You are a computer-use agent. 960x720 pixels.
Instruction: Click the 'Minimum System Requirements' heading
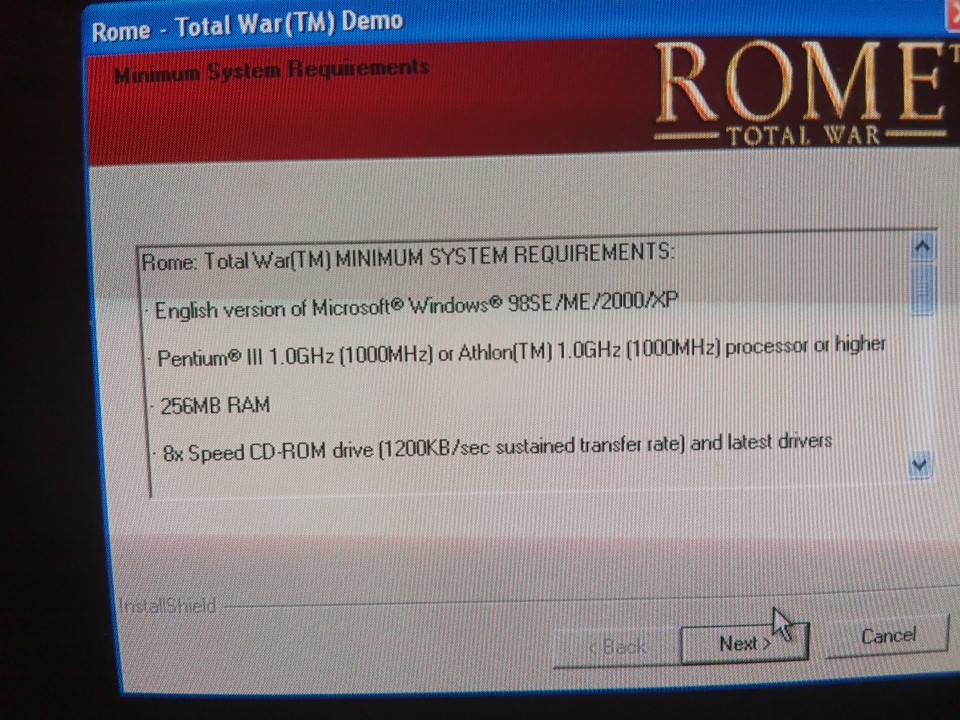pyautogui.click(x=272, y=70)
